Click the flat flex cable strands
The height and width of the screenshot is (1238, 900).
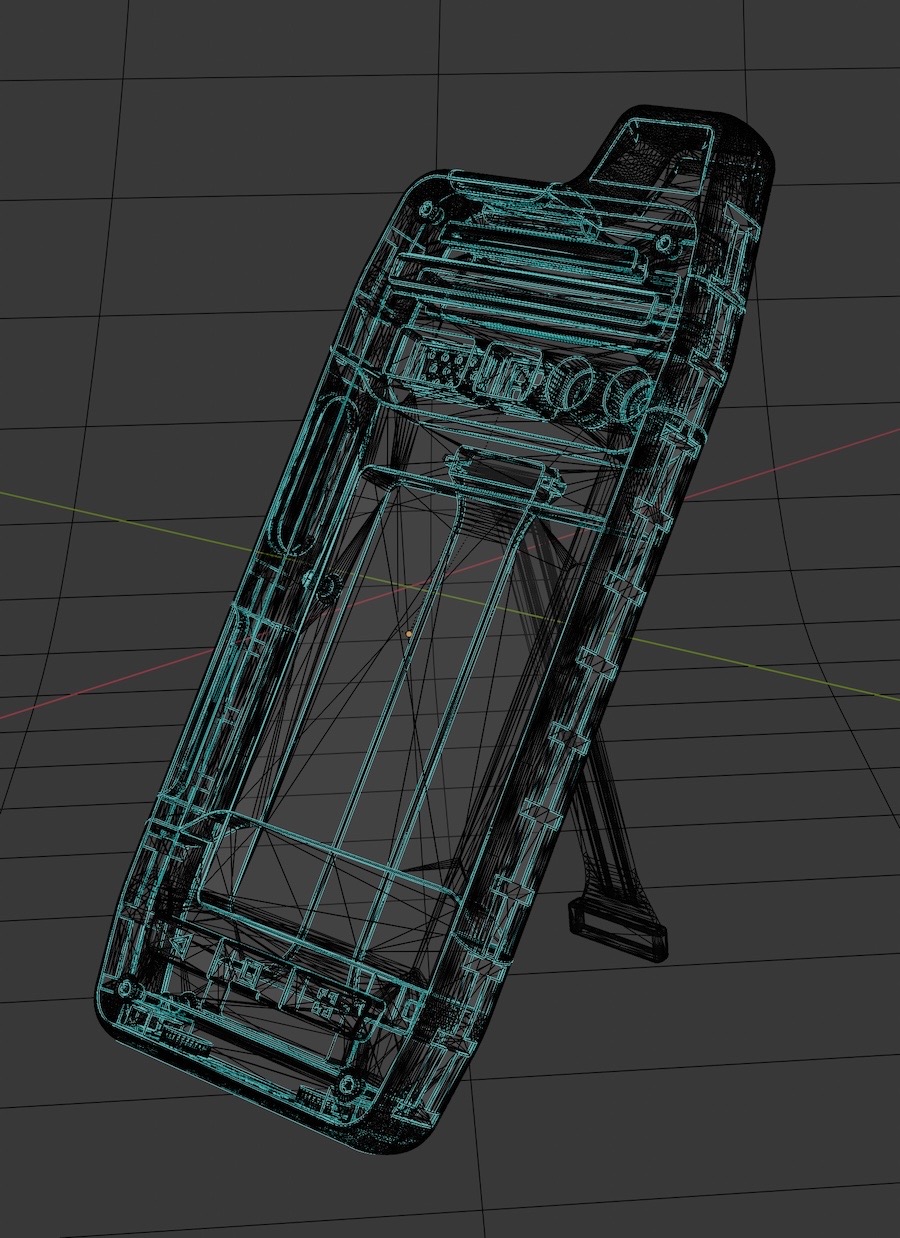(x=598, y=822)
